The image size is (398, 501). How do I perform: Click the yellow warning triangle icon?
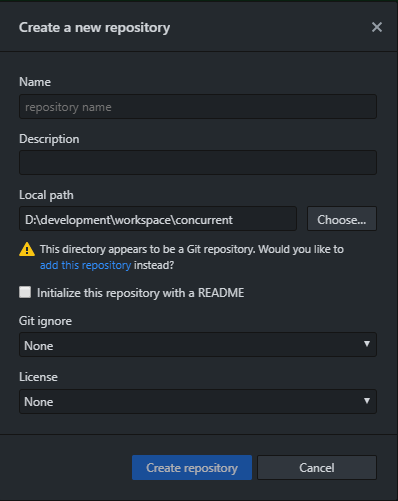point(27,249)
